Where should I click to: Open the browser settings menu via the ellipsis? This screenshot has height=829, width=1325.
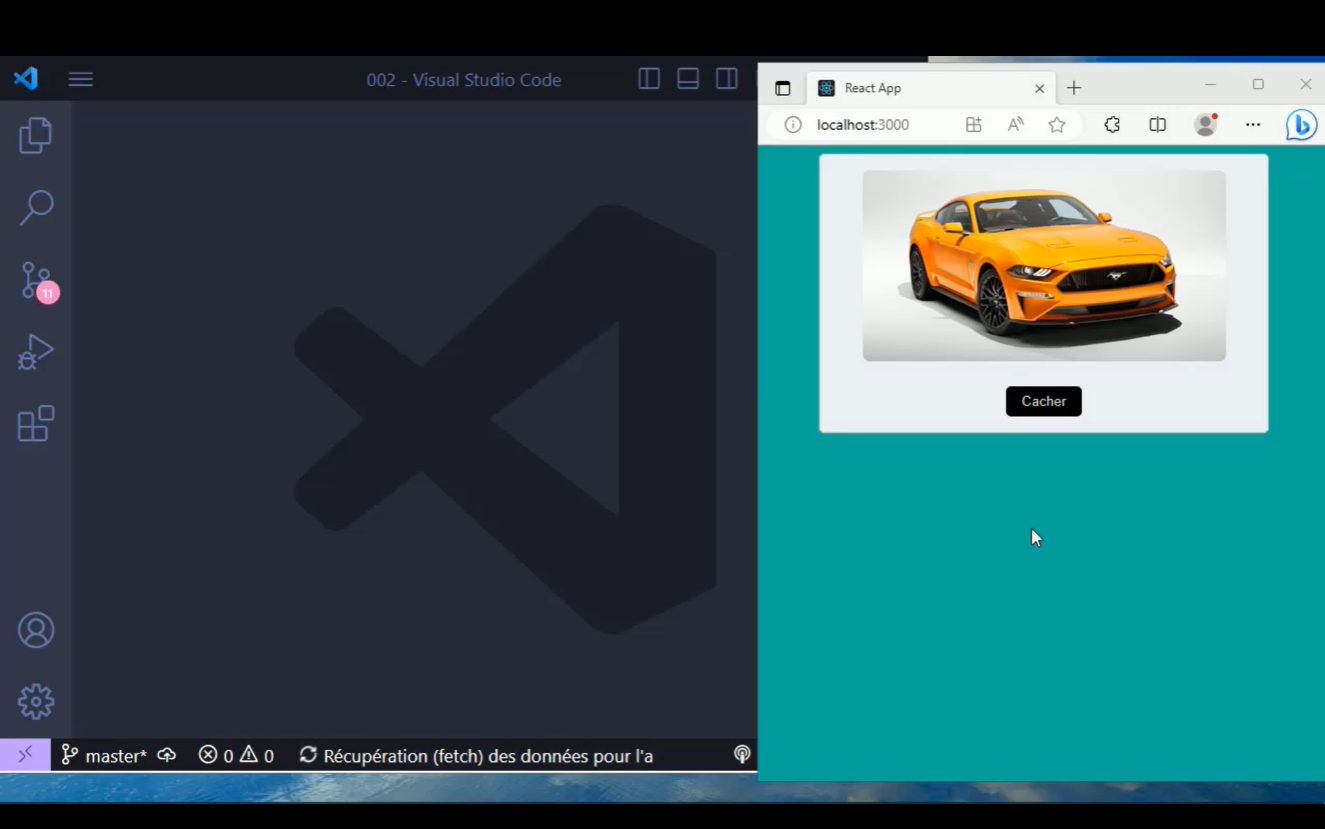(1252, 124)
